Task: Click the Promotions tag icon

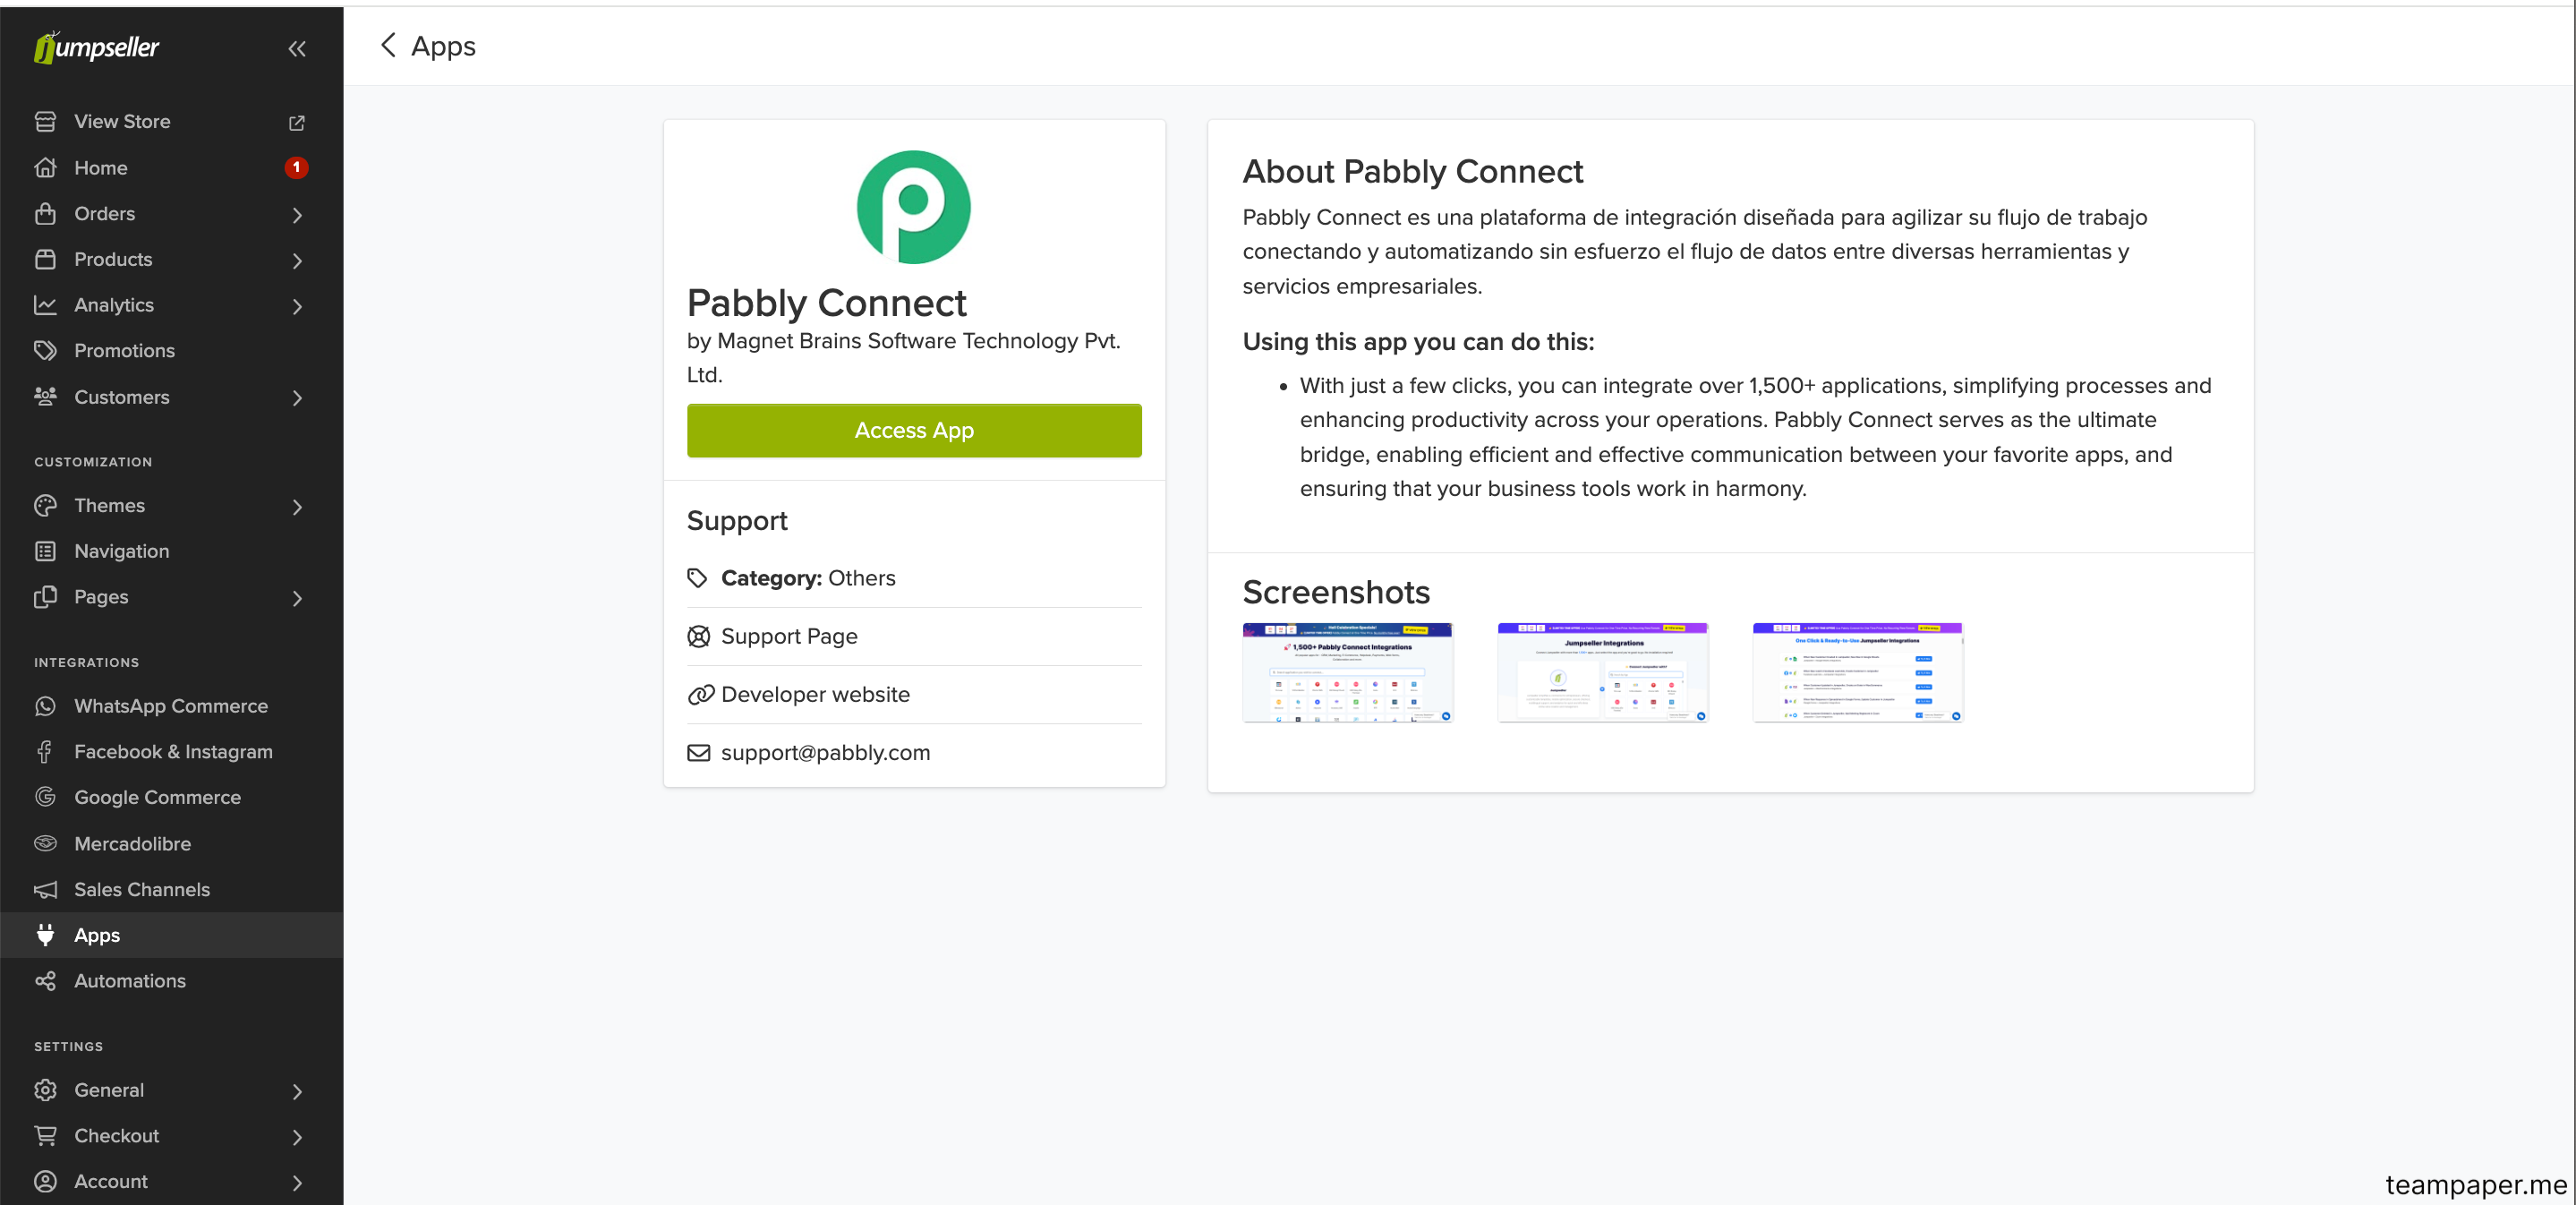Action: click(45, 351)
